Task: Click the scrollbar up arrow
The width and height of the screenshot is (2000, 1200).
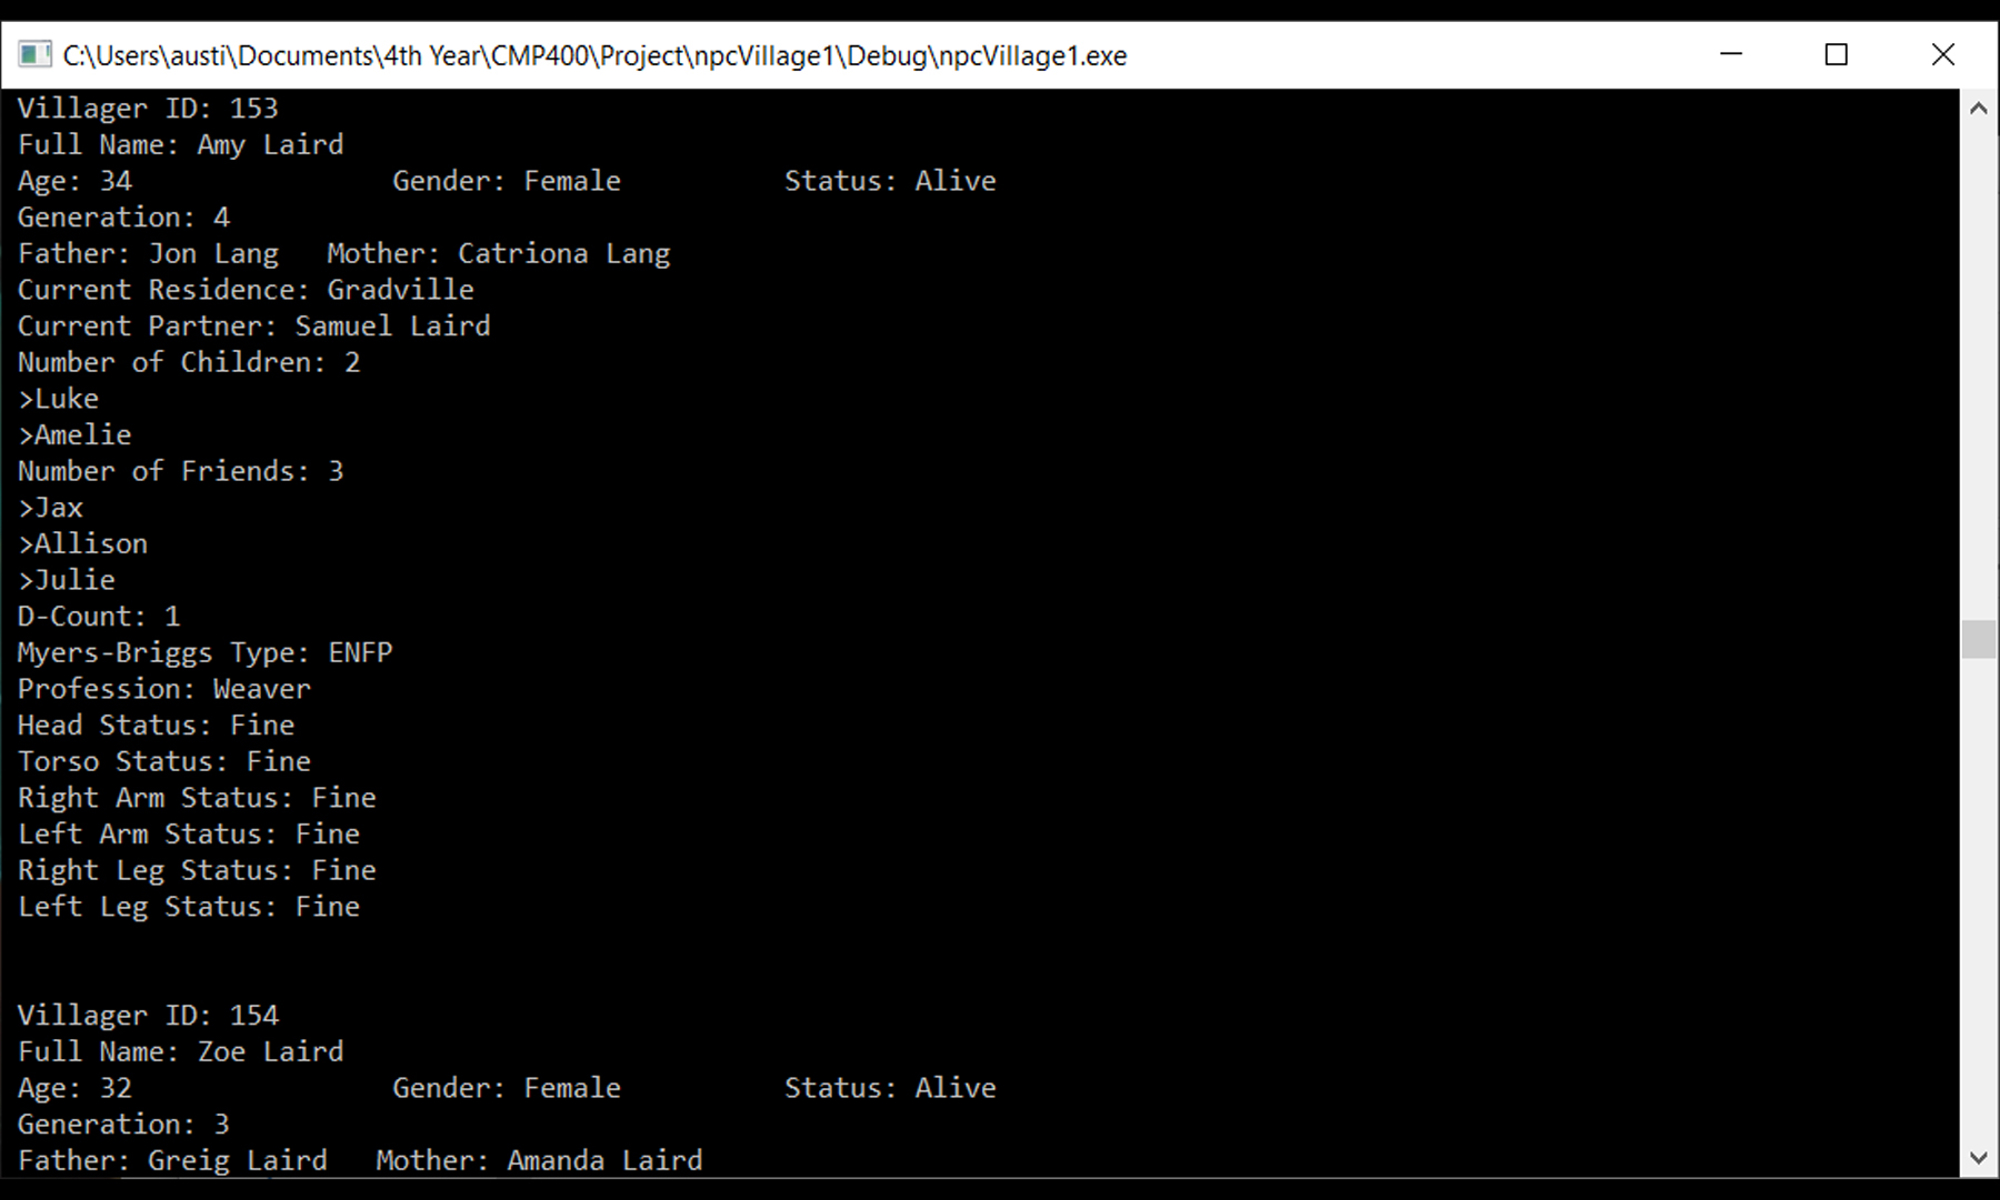Action: click(x=1978, y=109)
